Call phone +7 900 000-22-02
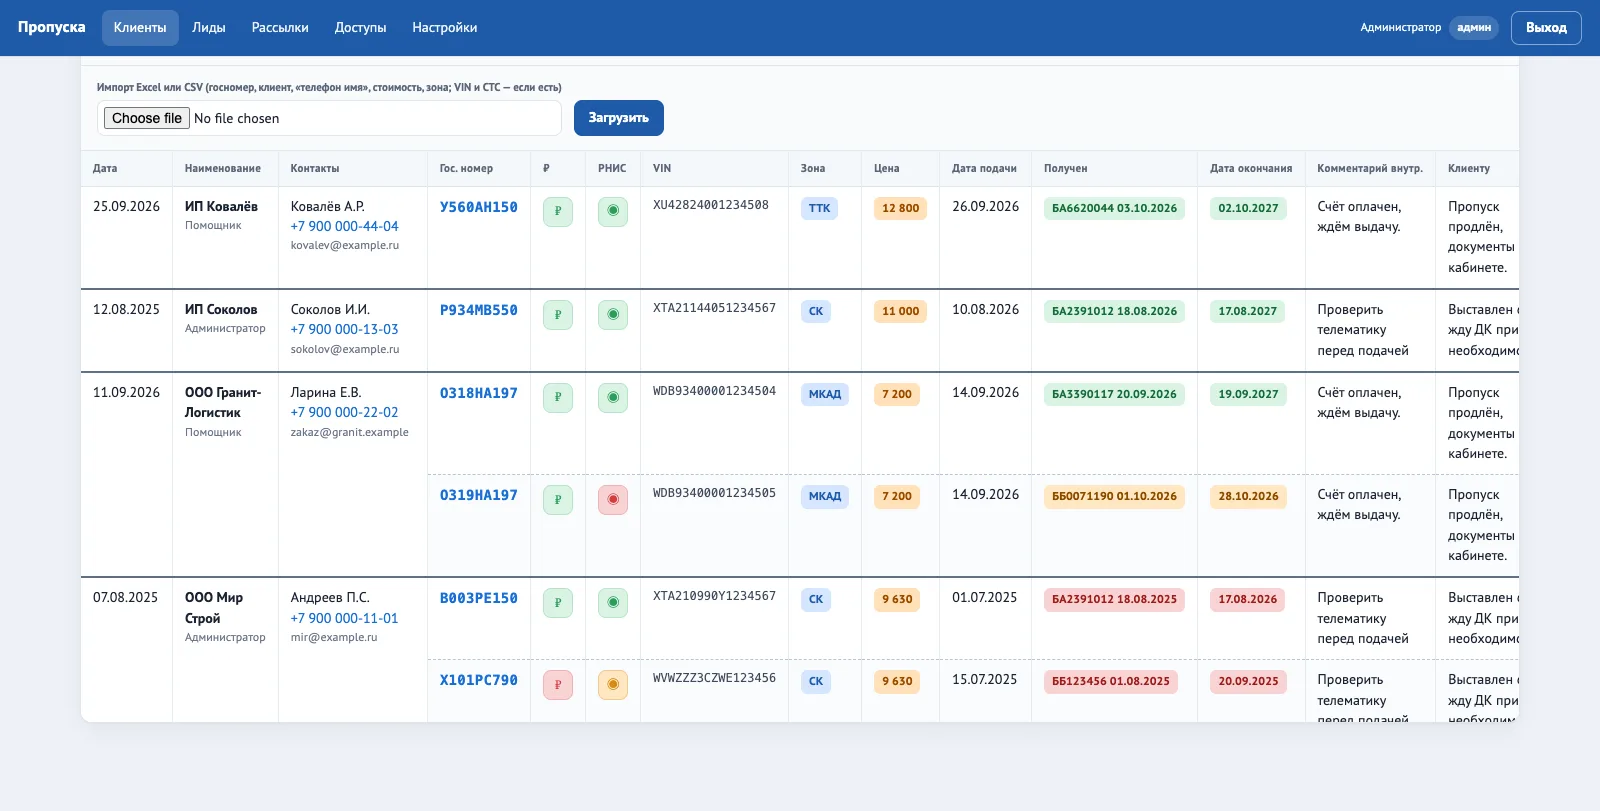The height and width of the screenshot is (811, 1600). (x=345, y=412)
